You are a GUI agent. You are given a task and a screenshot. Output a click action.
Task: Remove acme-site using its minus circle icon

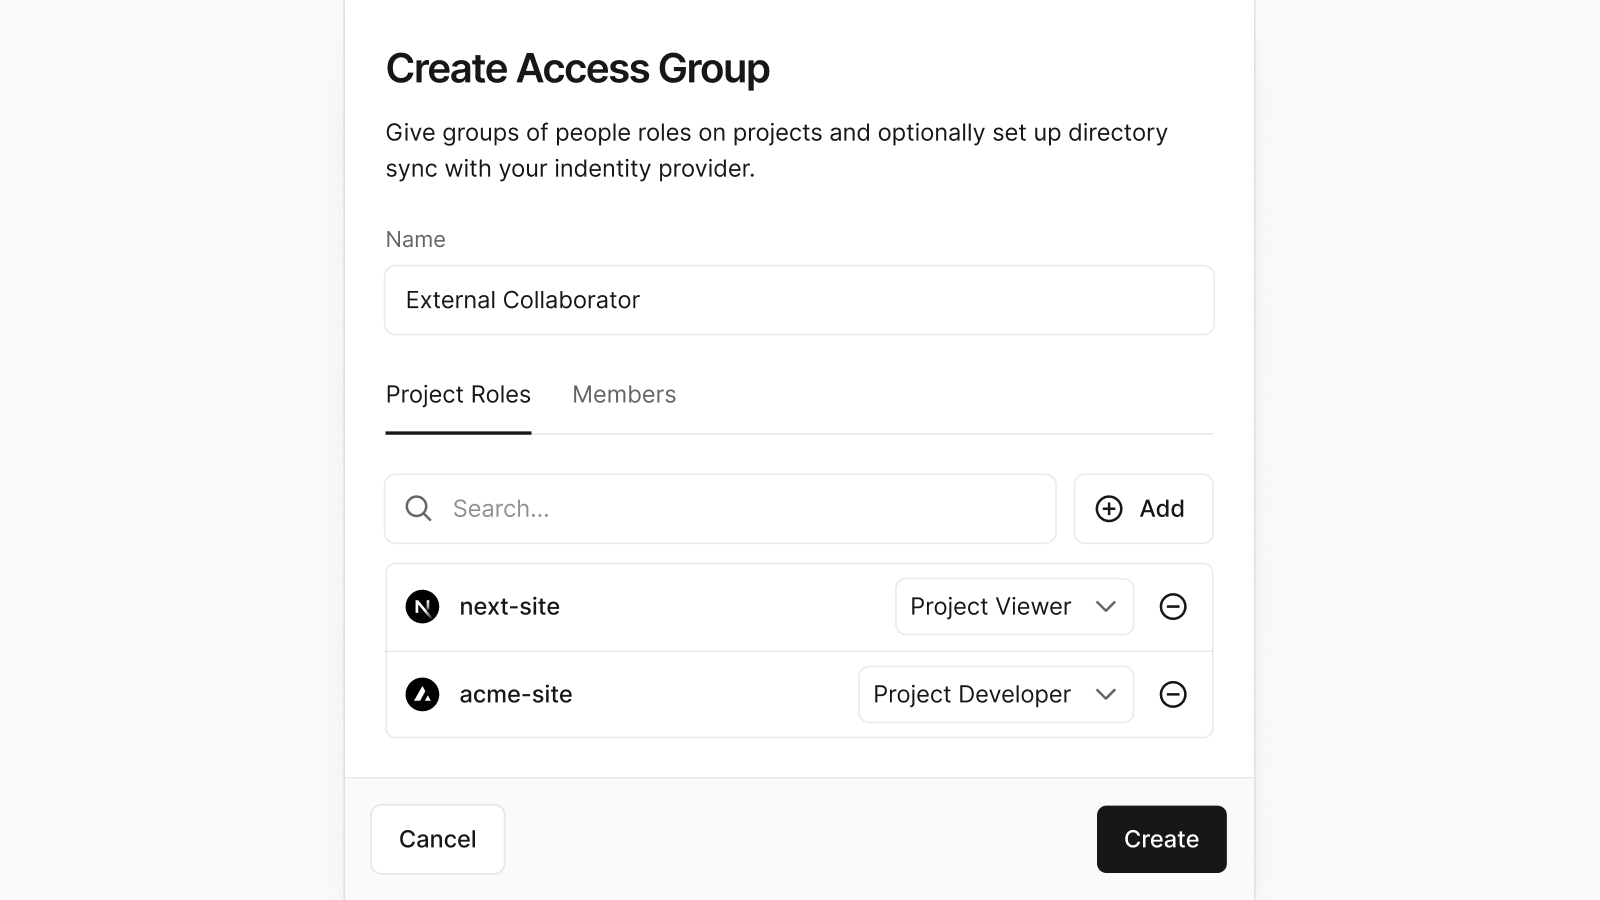click(x=1174, y=694)
